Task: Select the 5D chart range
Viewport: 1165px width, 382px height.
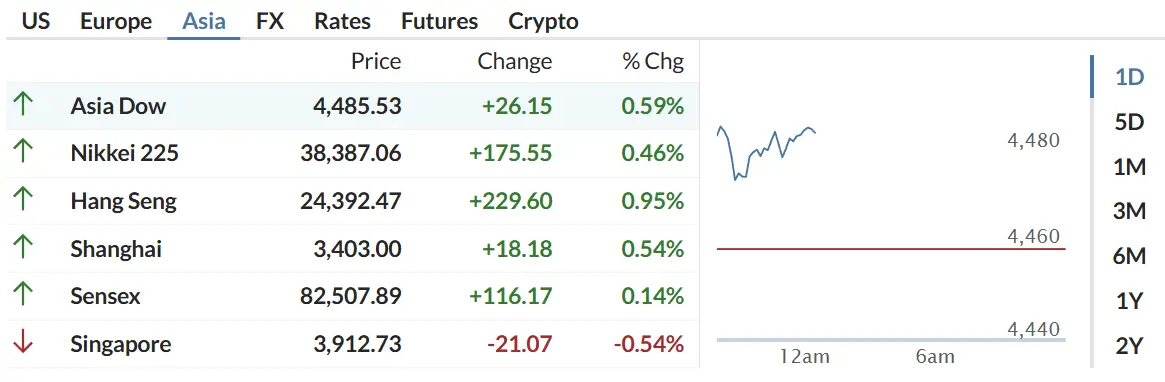Action: (x=1129, y=121)
